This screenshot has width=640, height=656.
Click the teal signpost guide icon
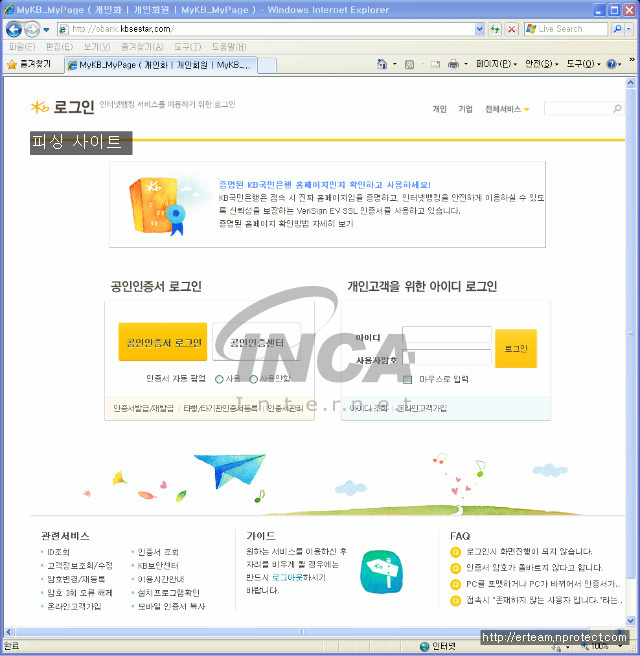click(381, 572)
